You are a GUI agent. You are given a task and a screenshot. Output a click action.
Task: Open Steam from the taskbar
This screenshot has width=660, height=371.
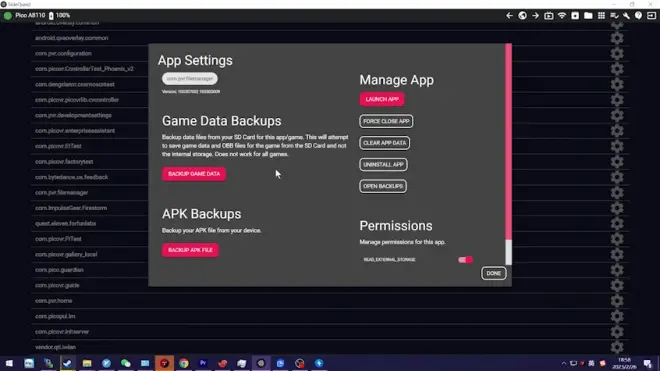click(67, 363)
